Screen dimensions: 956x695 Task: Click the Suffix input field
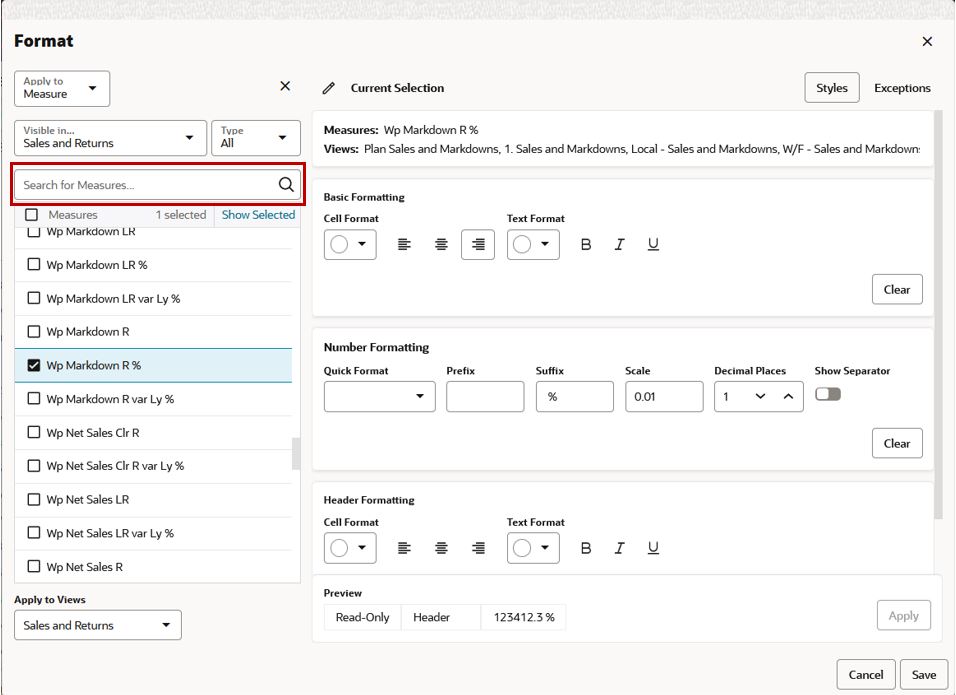click(574, 397)
